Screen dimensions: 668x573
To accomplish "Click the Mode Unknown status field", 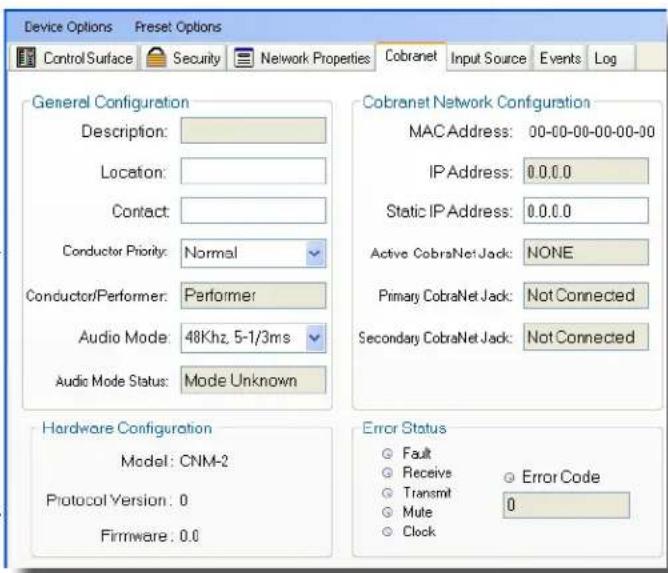I will (253, 380).
